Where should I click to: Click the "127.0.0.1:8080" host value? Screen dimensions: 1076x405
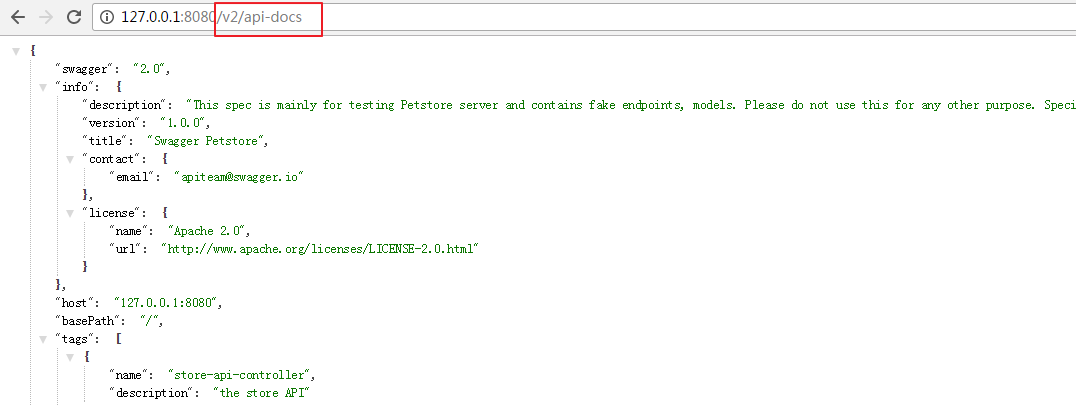pyautogui.click(x=167, y=303)
